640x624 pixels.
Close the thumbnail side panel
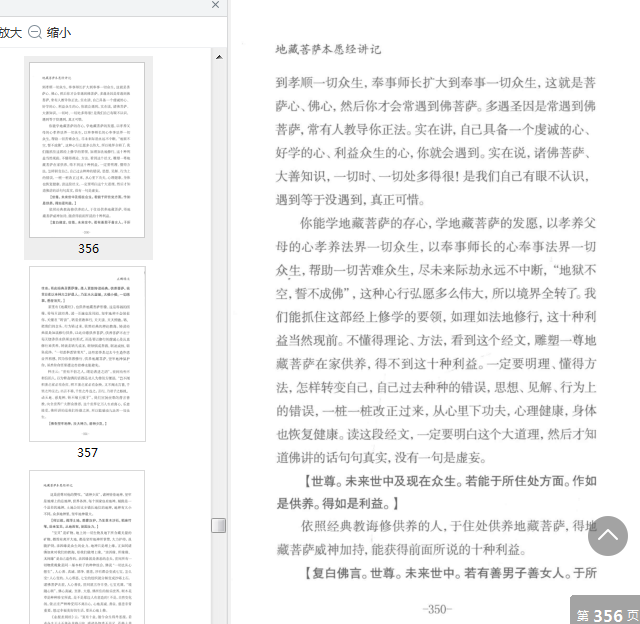(216, 4)
